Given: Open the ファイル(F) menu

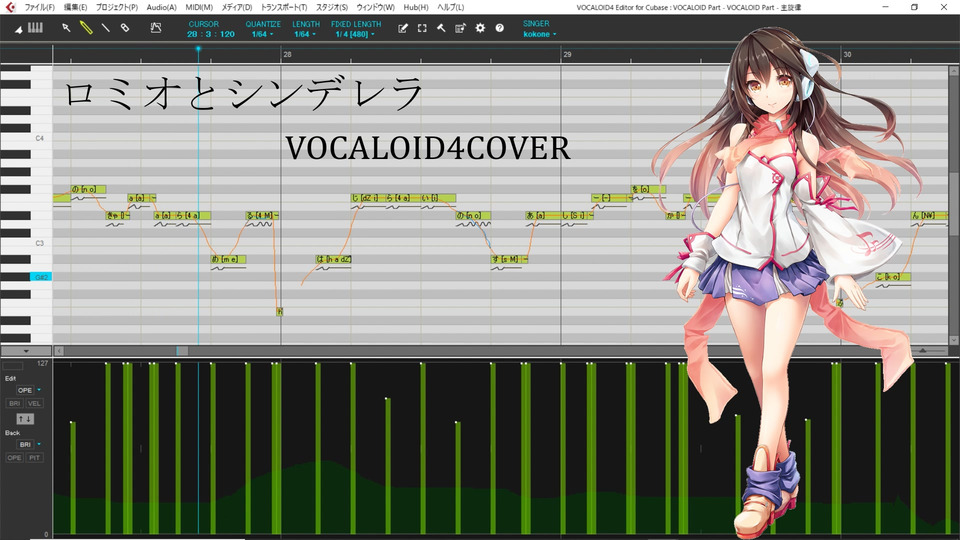Looking at the screenshot, I should (39, 7).
